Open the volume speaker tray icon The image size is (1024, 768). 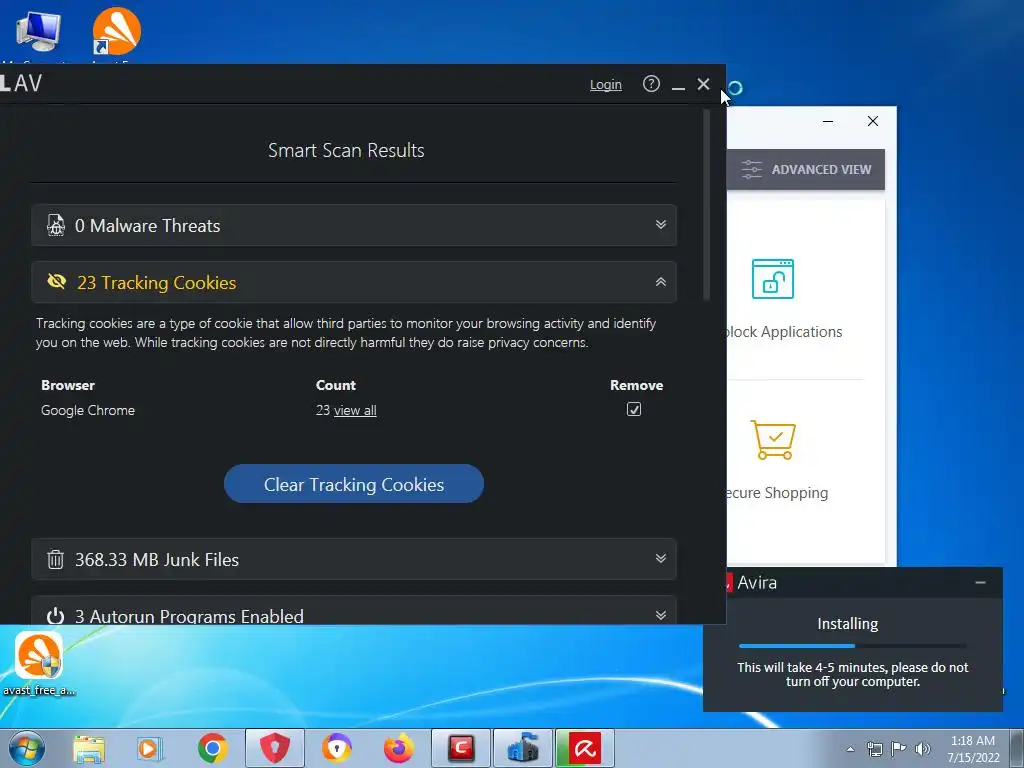pyautogui.click(x=923, y=749)
